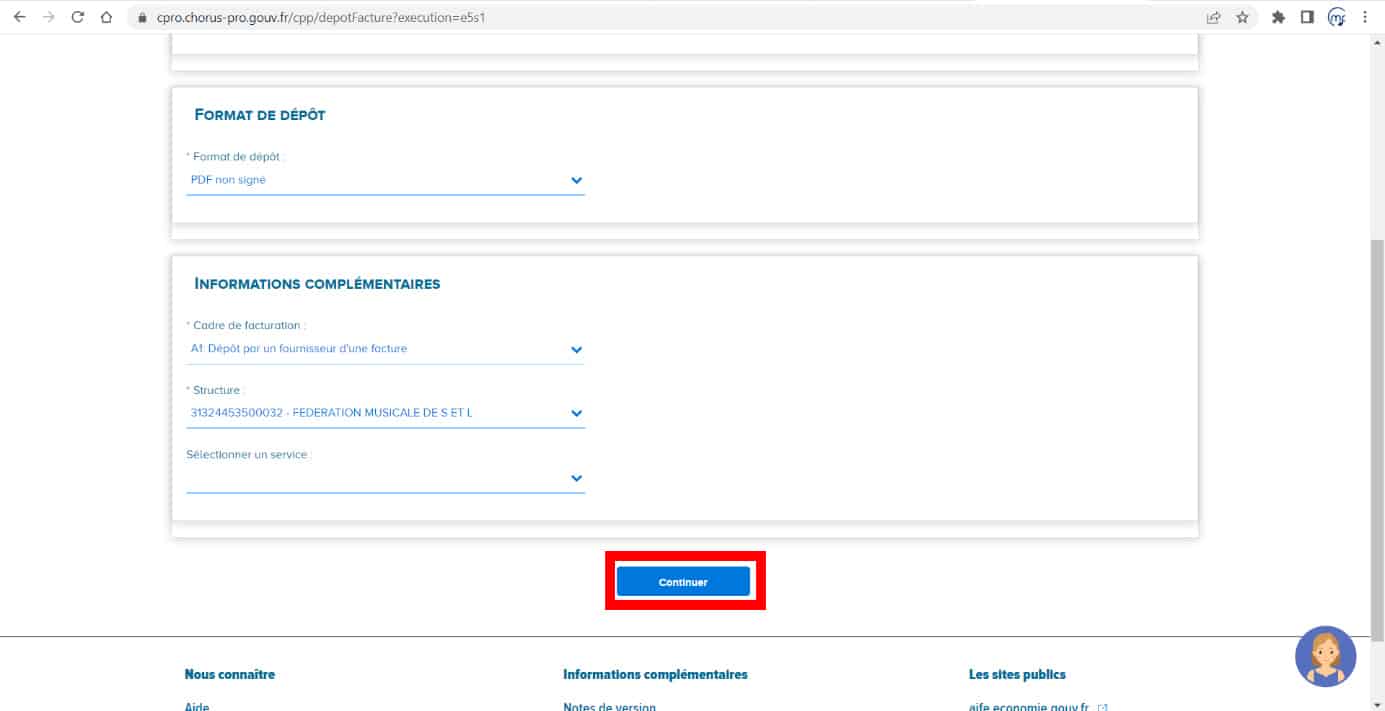This screenshot has width=1385, height=711.
Task: Open the Cadre de facturation dropdown
Action: click(385, 349)
